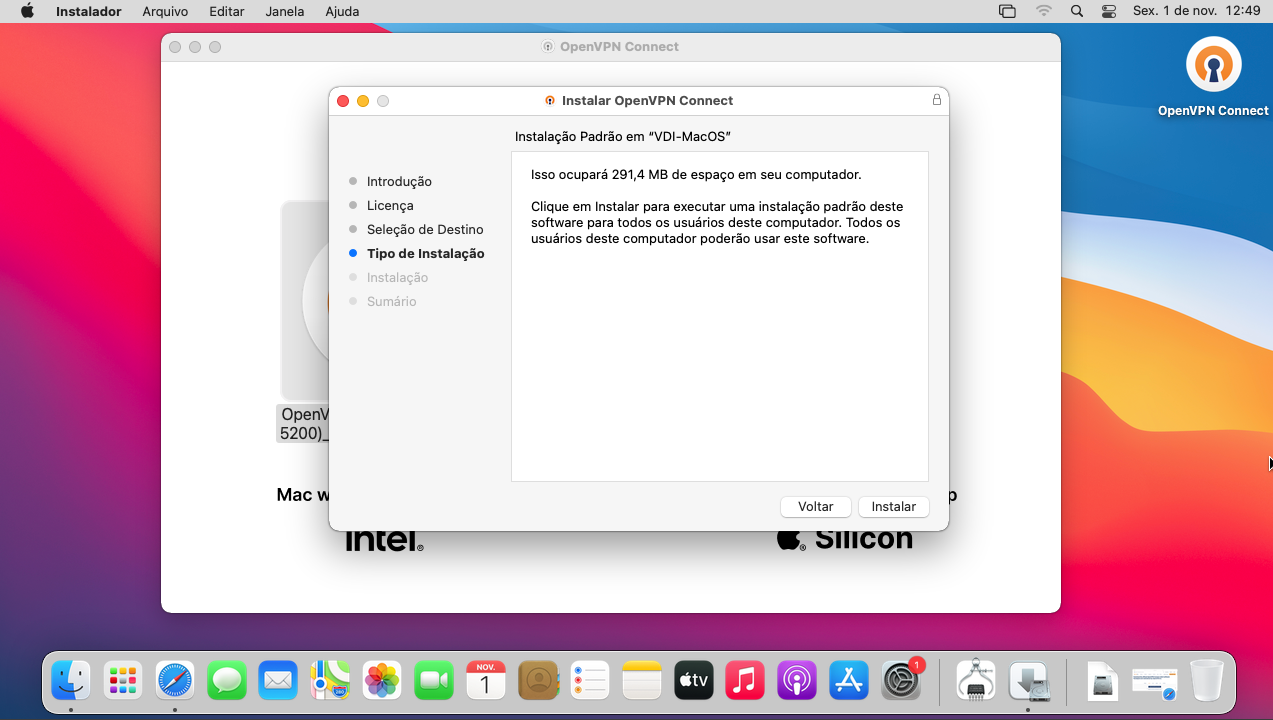The width and height of the screenshot is (1273, 720).
Task: Open Maps from the Dock
Action: [x=330, y=681]
